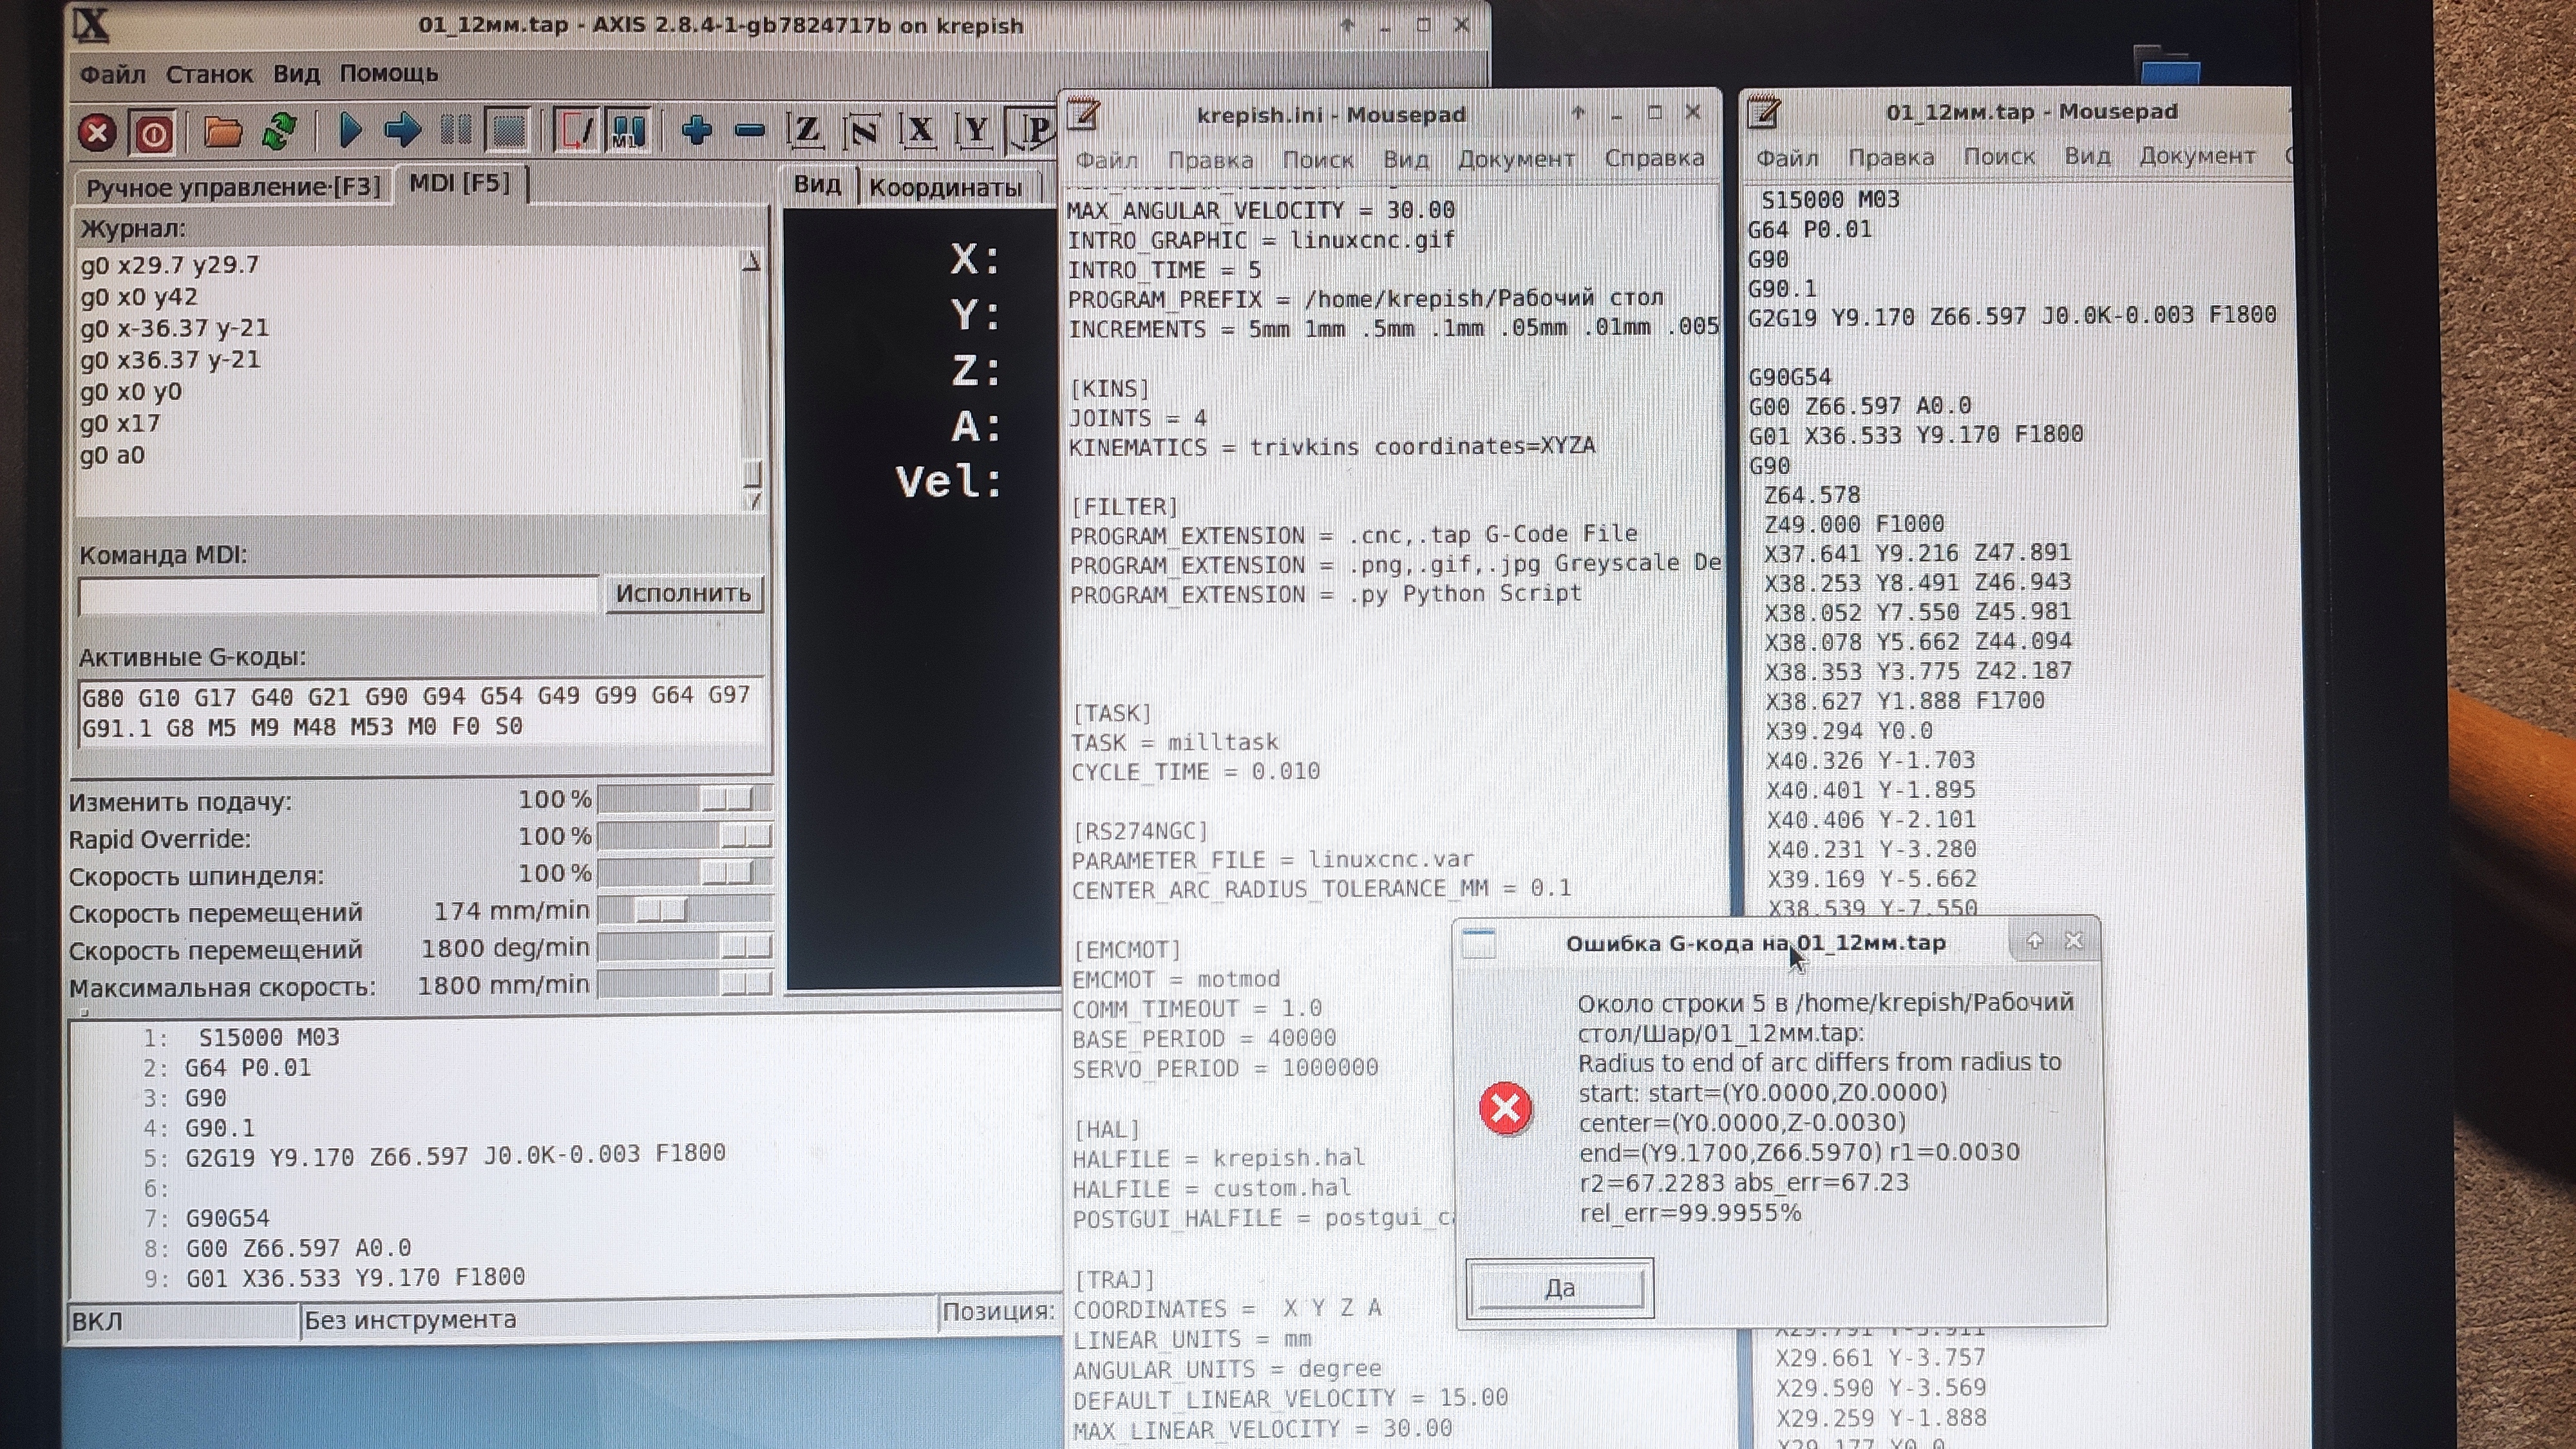Open the Станок menu in AXIS

209,74
